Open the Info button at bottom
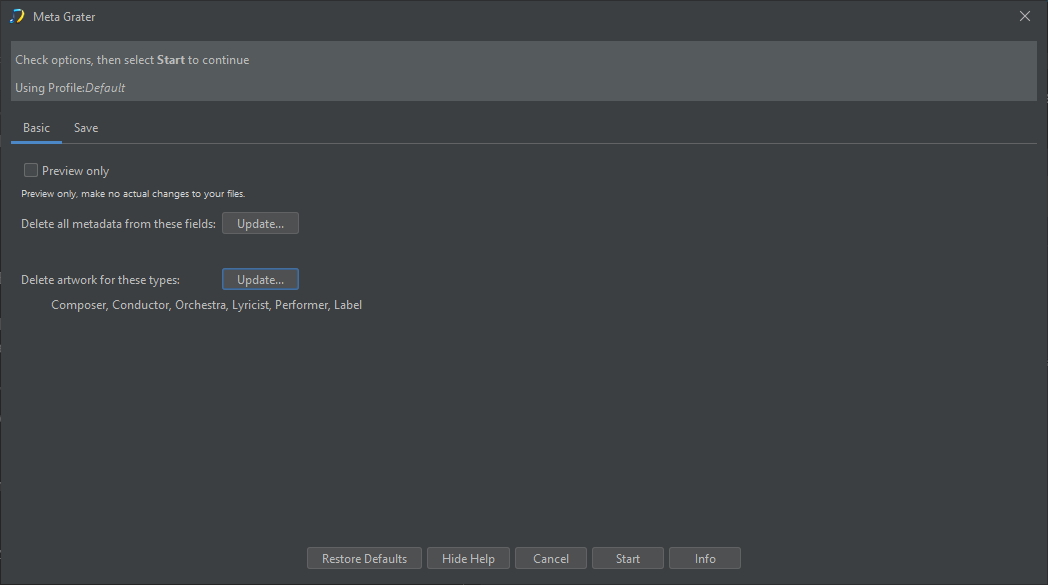1048x585 pixels. pyautogui.click(x=705, y=558)
